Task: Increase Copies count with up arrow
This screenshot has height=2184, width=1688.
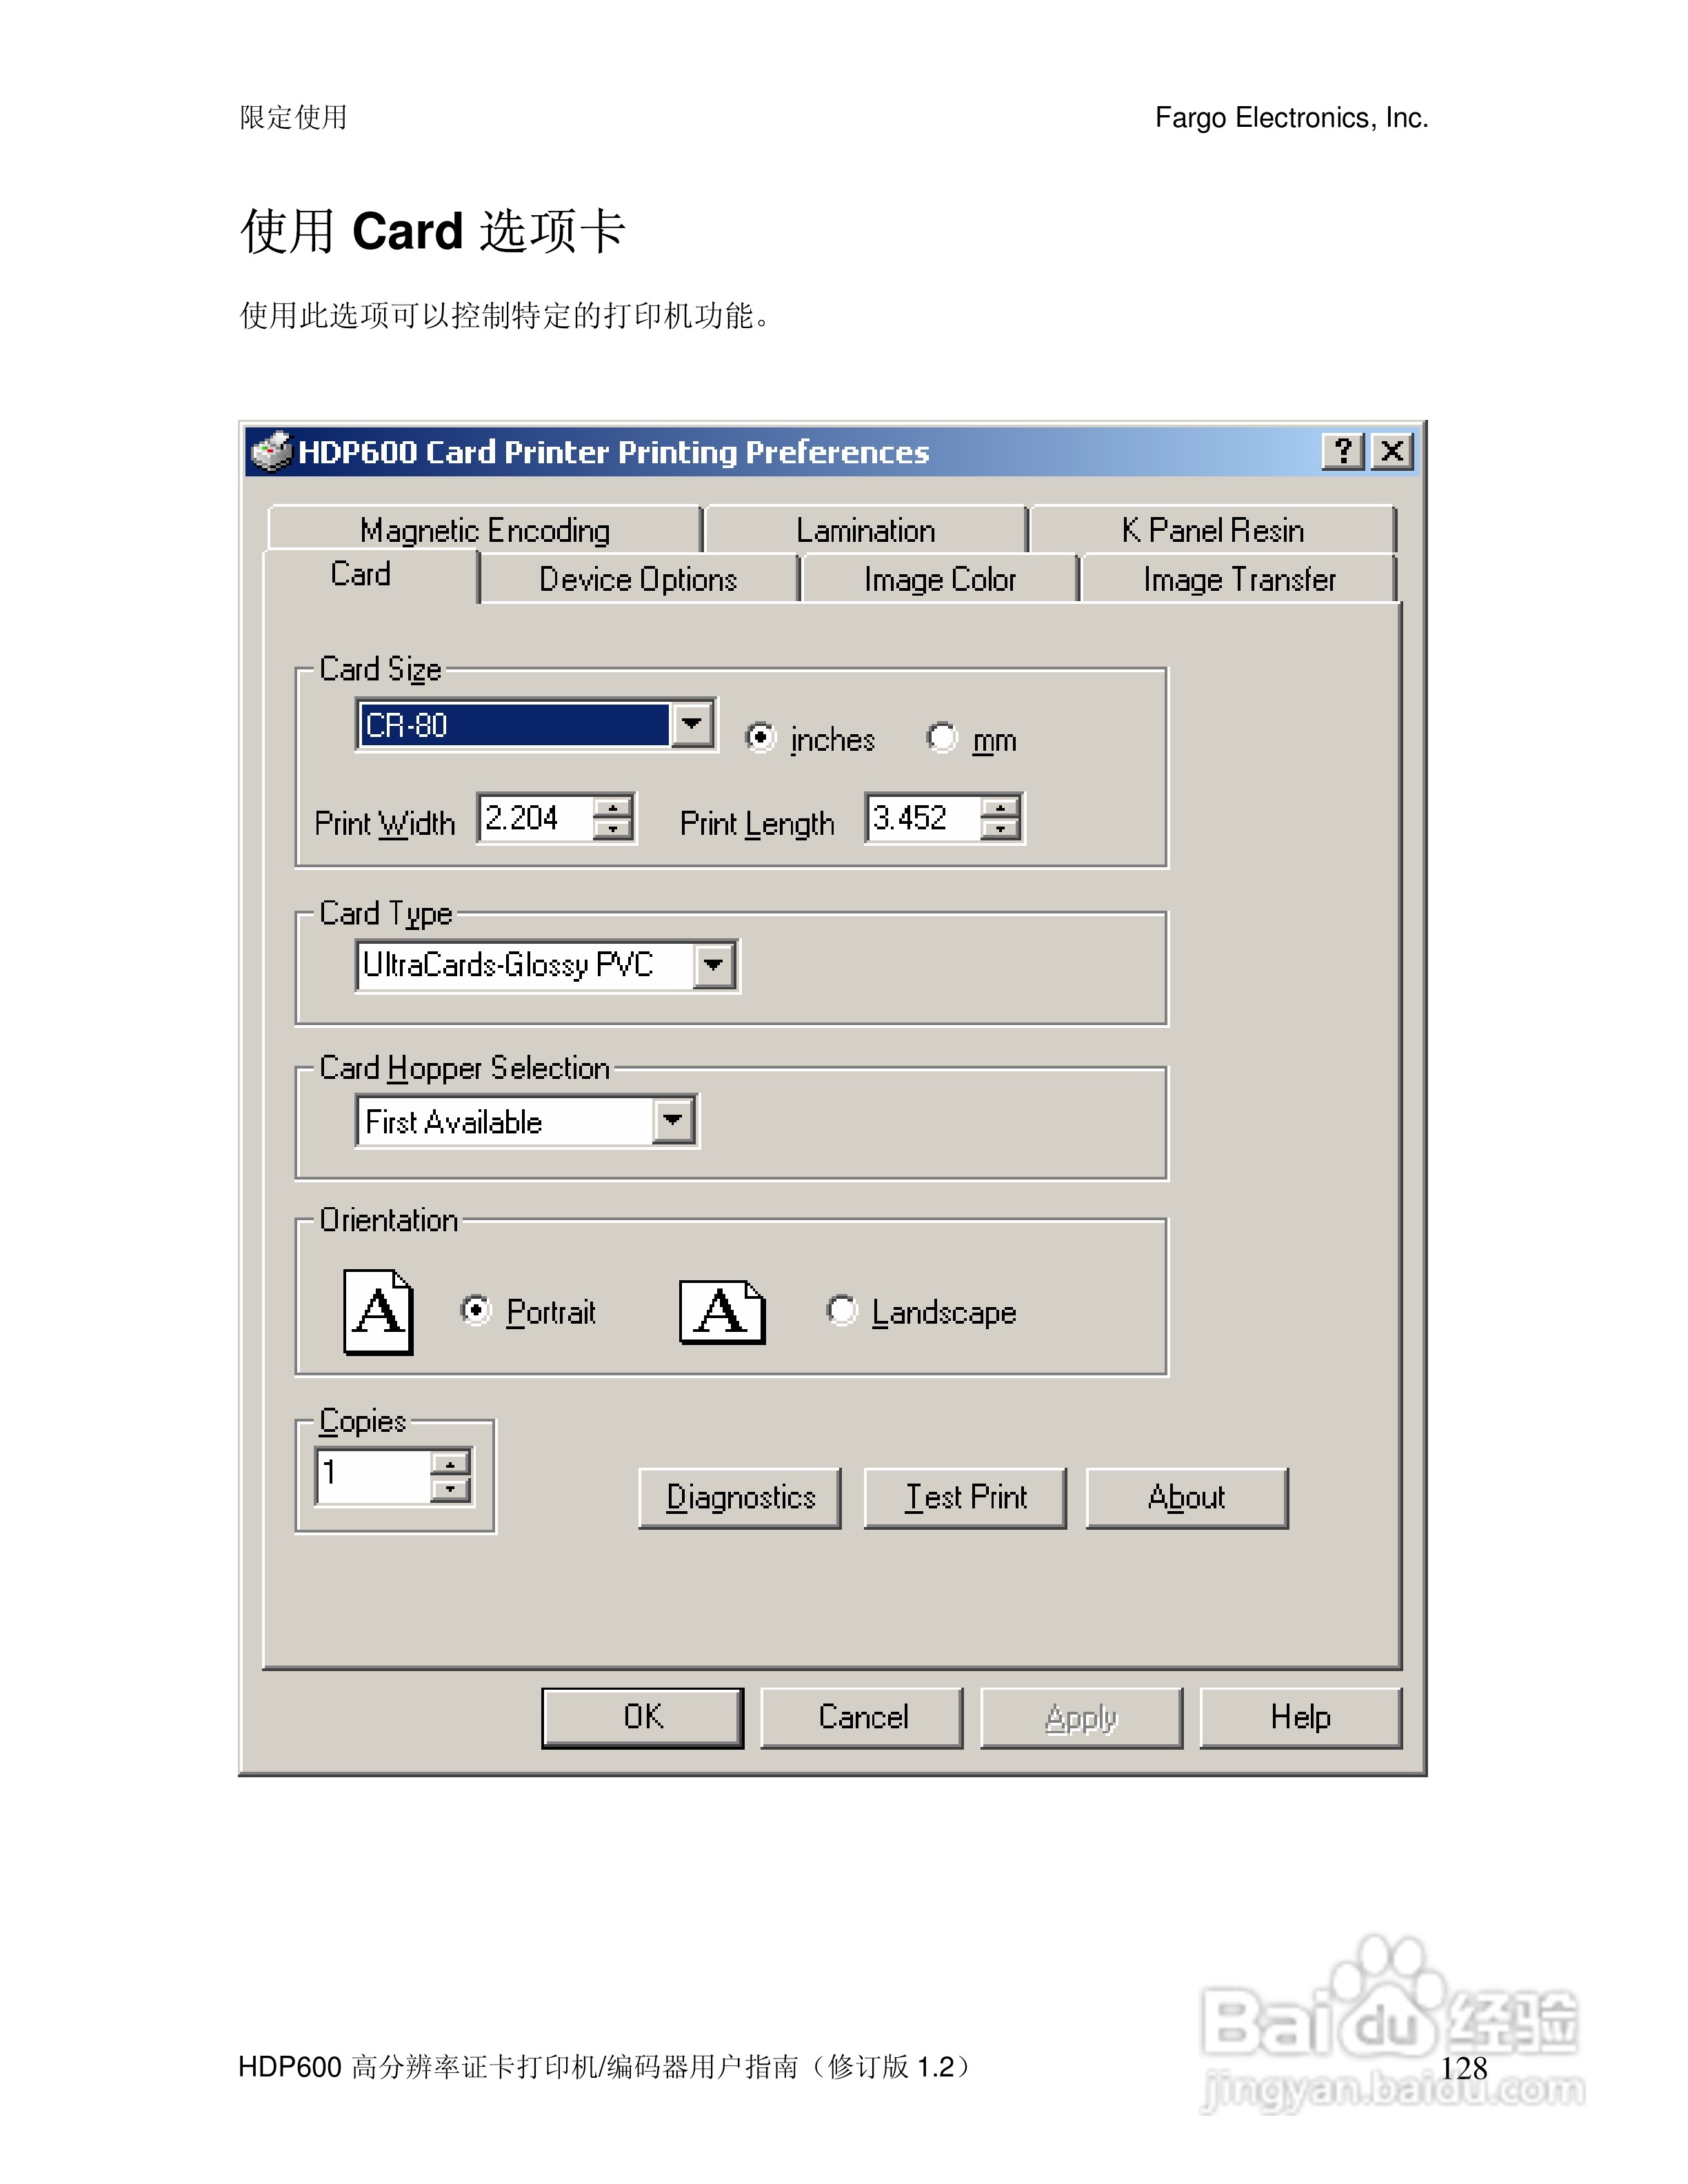Action: click(x=450, y=1464)
